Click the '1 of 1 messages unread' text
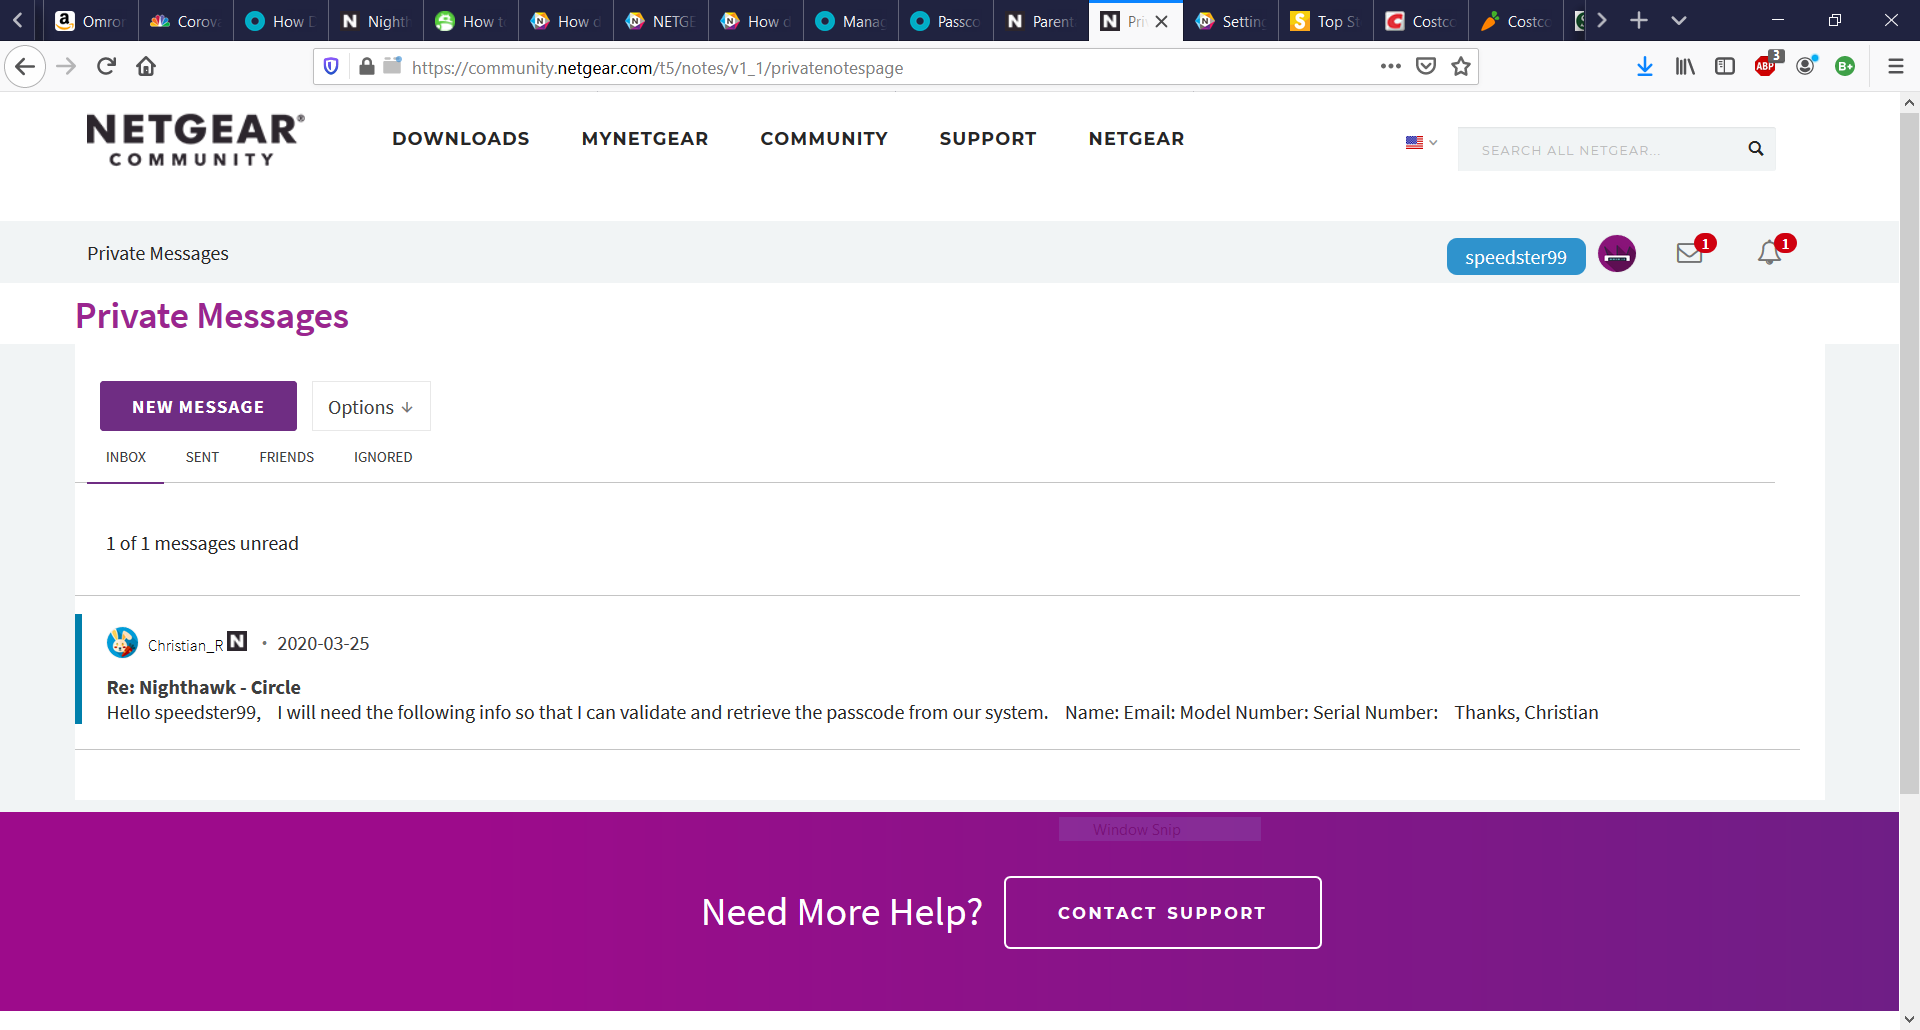1920x1030 pixels. pos(202,543)
